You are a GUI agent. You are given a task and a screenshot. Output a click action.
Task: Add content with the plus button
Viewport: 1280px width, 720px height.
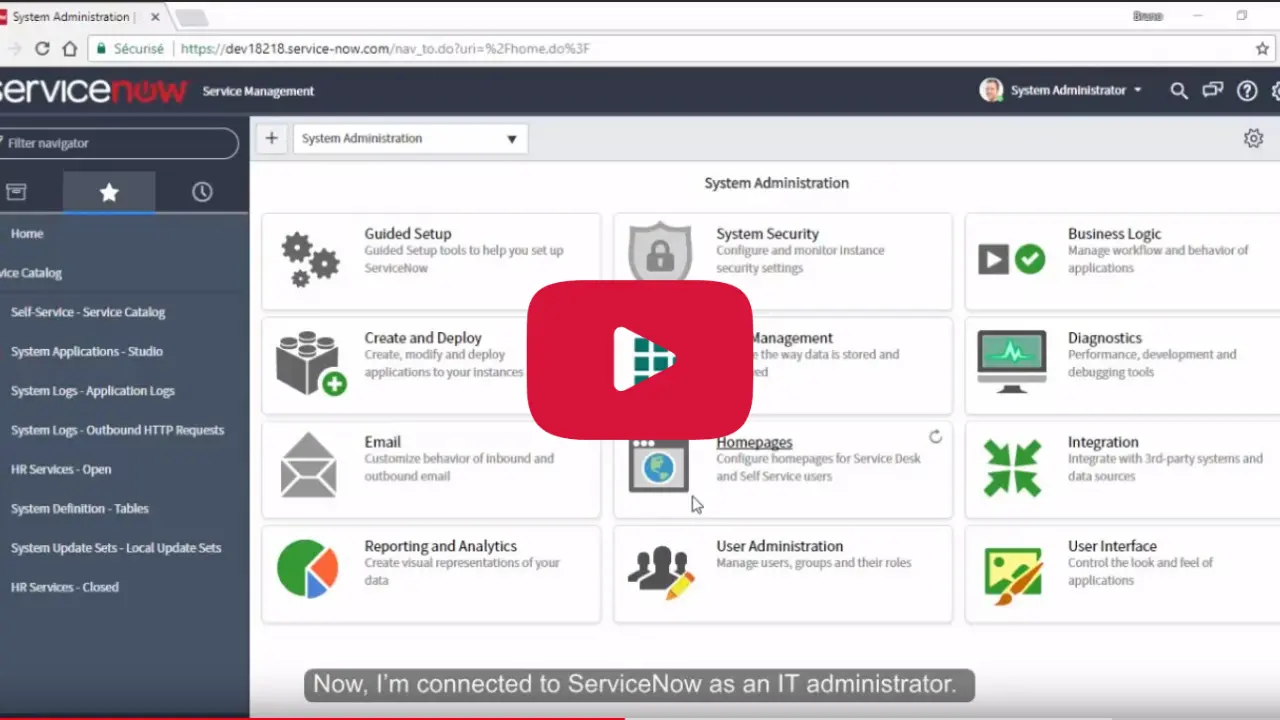271,139
